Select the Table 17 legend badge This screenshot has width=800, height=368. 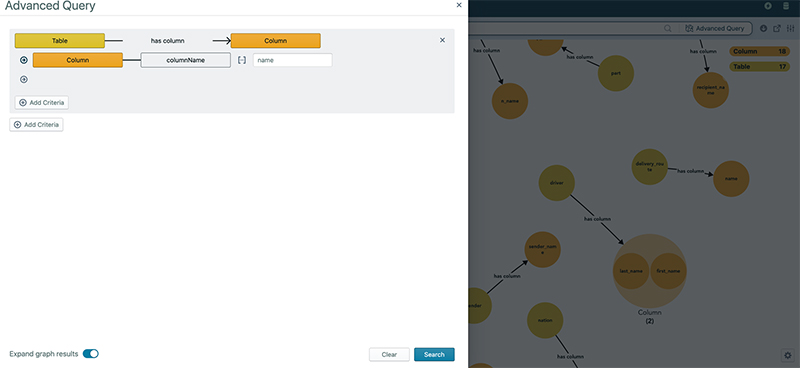pos(760,66)
